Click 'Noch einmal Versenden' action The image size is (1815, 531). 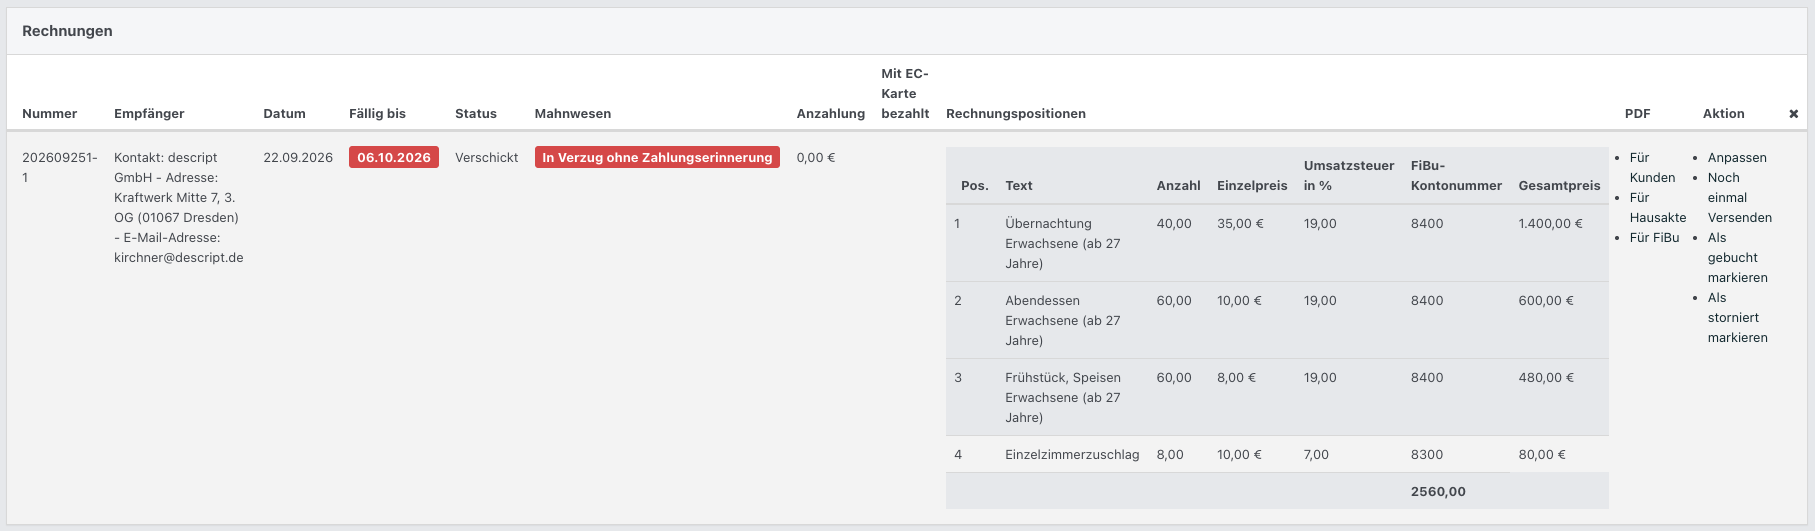[1740, 198]
